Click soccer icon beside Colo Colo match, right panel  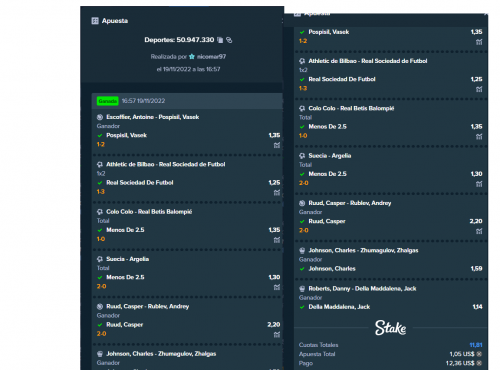point(302,108)
